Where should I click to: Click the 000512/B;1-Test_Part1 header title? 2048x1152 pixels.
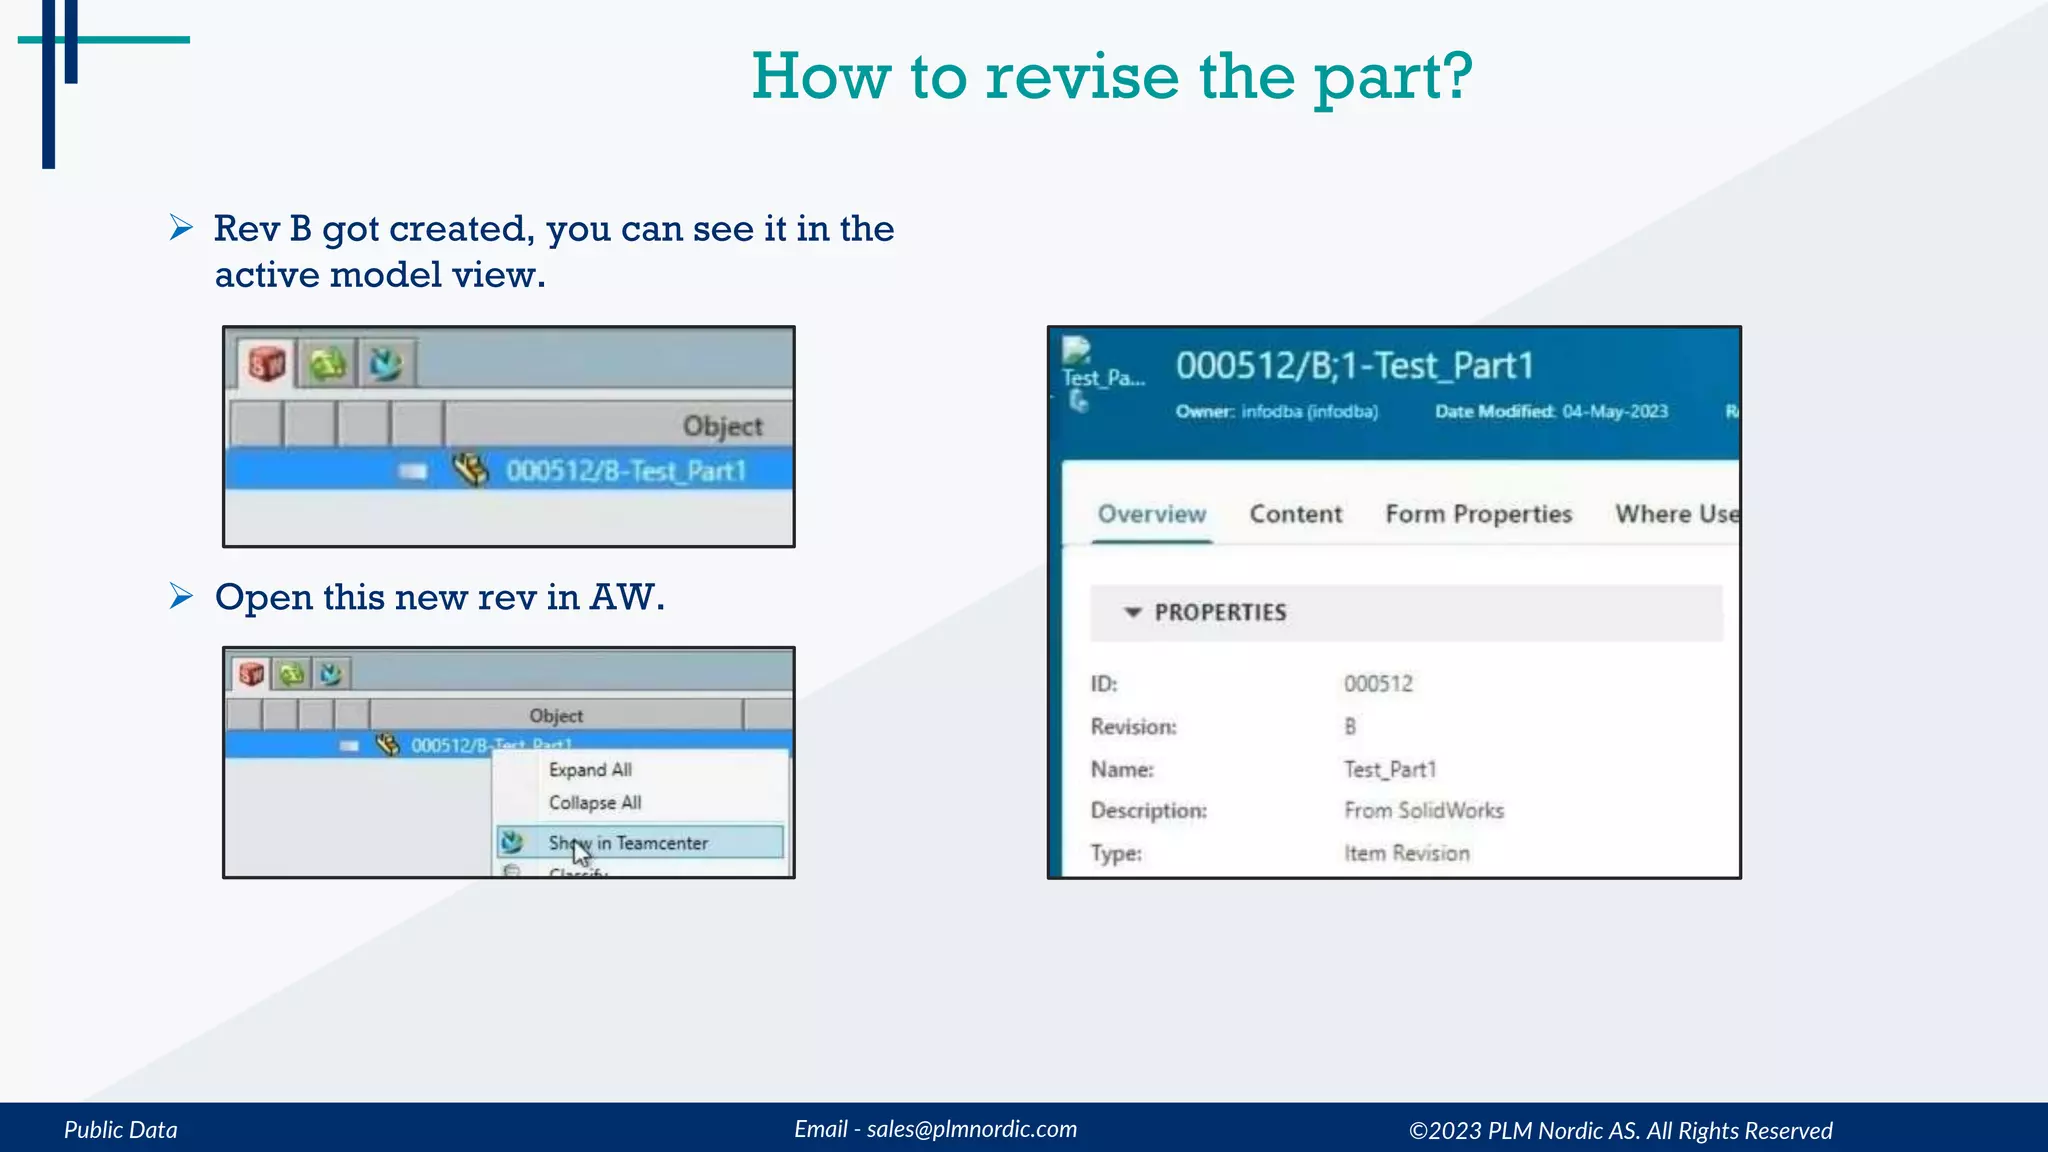point(1354,366)
